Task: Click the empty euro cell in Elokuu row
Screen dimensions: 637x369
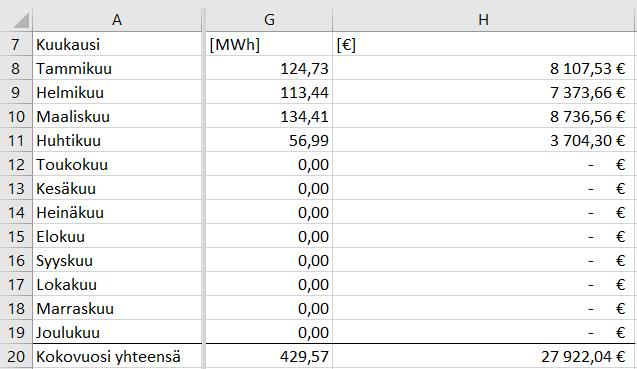Action: (483, 236)
